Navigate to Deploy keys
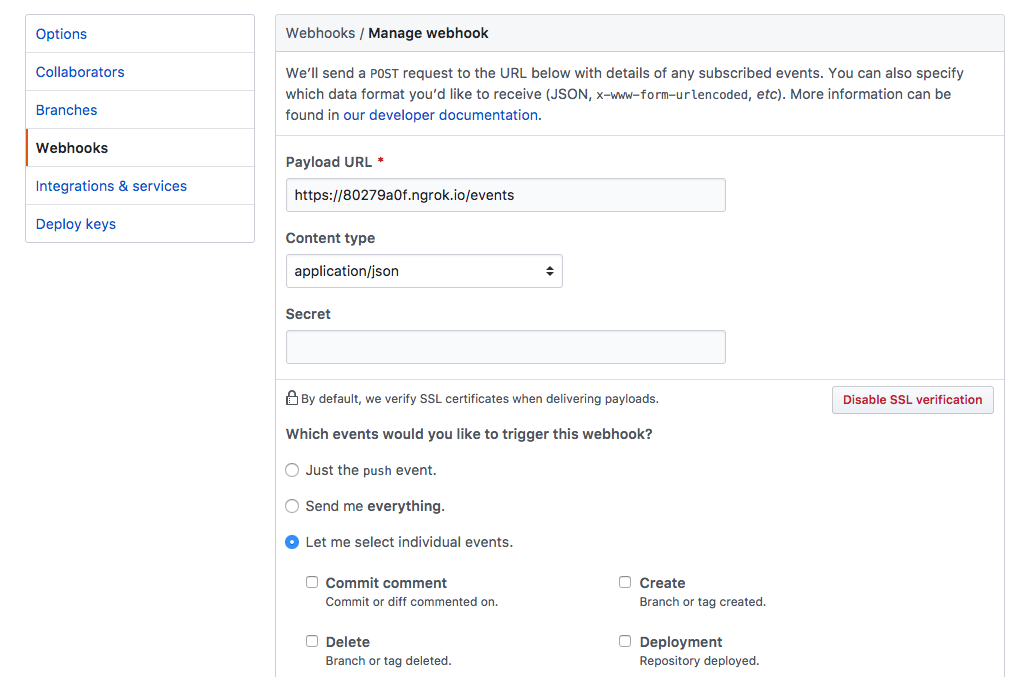 tap(76, 224)
